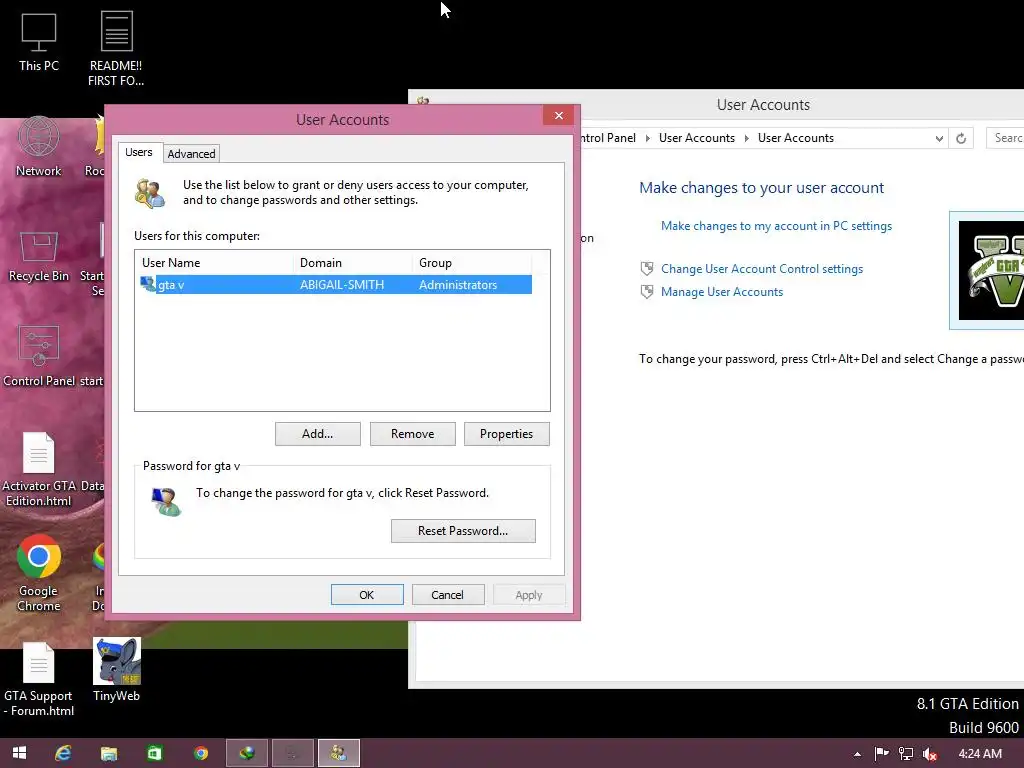Screen dimensions: 1024x768
Task: Open Control Panel desktop icon
Action: pyautogui.click(x=39, y=357)
